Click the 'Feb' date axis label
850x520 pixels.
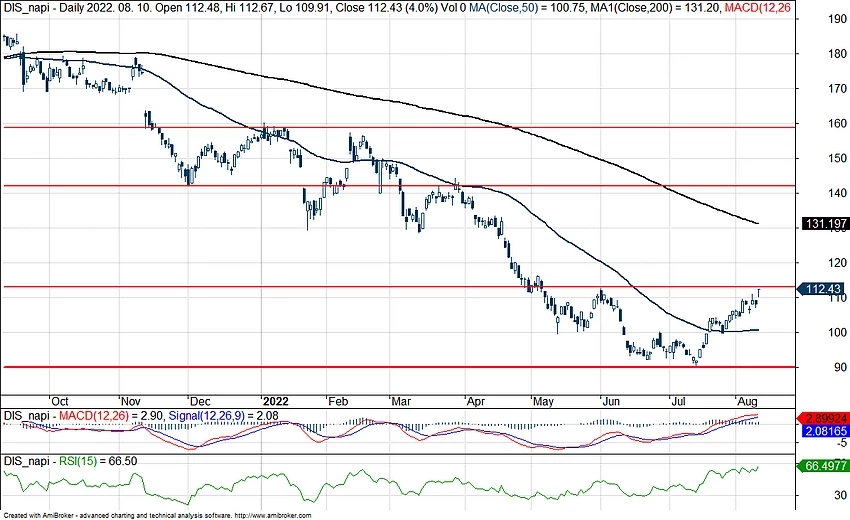tap(338, 401)
